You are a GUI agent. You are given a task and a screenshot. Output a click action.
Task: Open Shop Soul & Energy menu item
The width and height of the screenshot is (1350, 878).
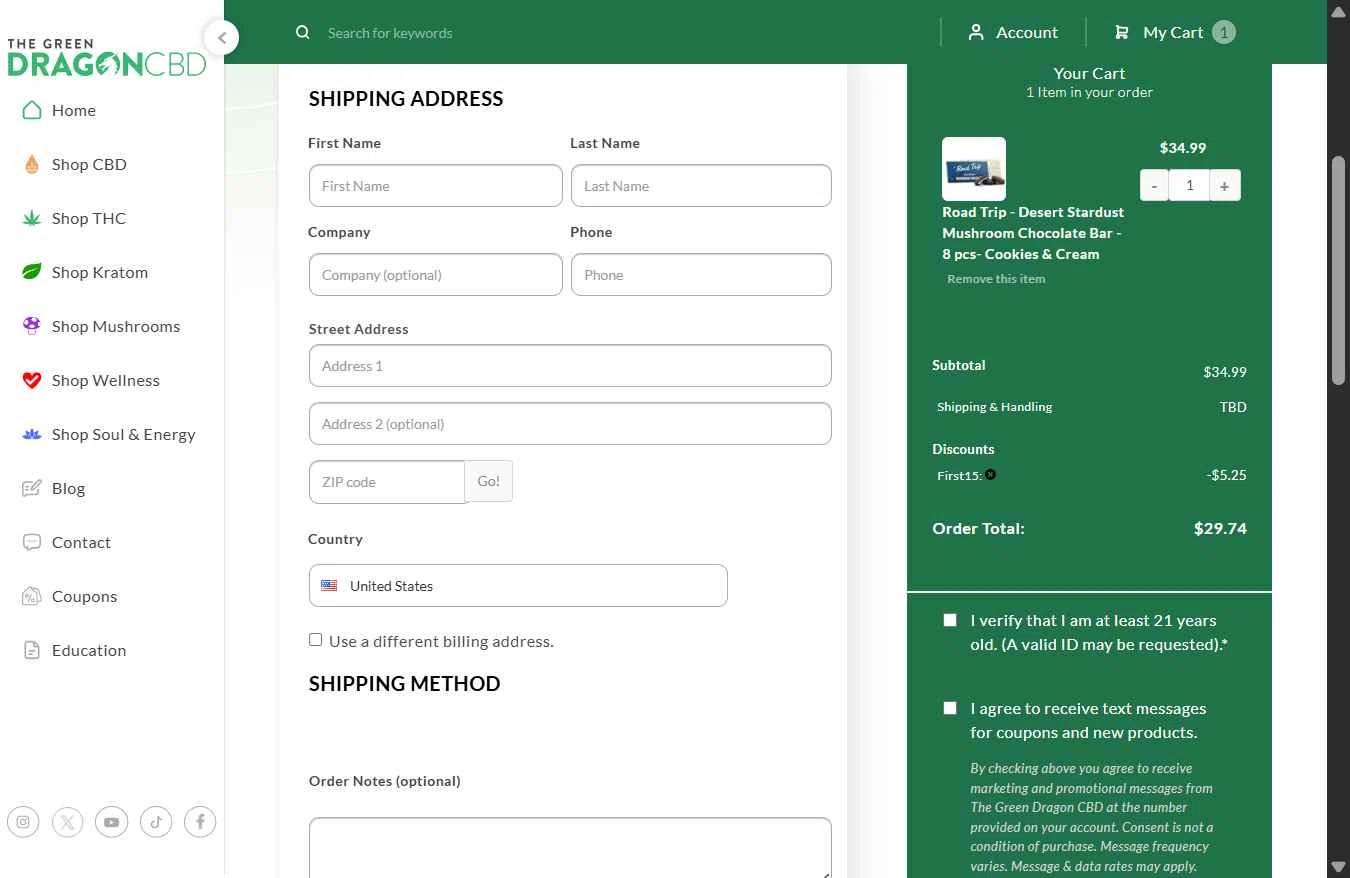point(124,434)
